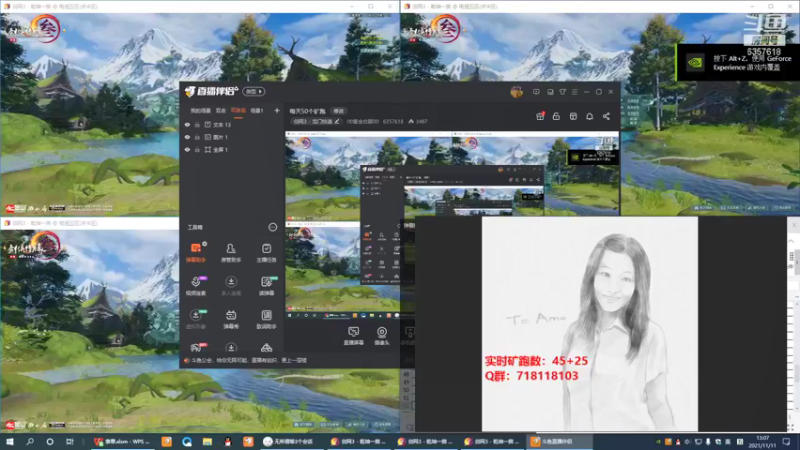Select the 图片 1 source row

pyautogui.click(x=232, y=137)
